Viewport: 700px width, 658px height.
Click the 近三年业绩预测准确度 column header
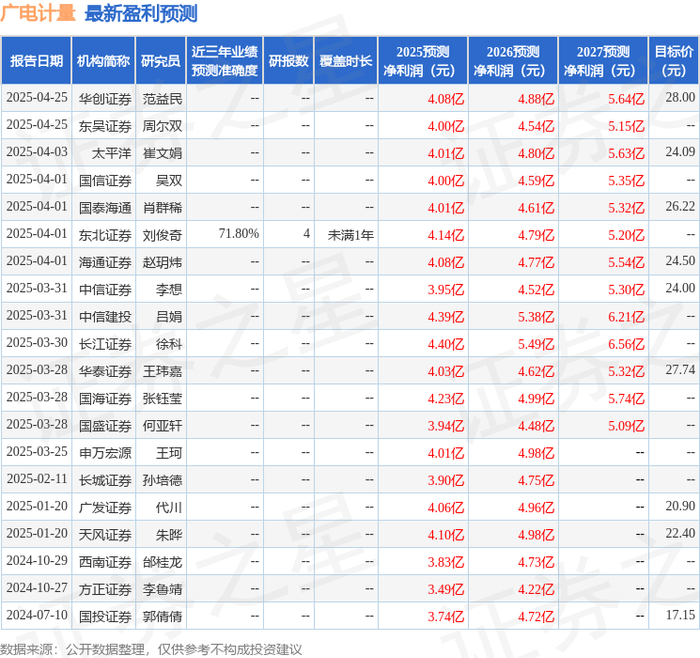pyautogui.click(x=225, y=61)
